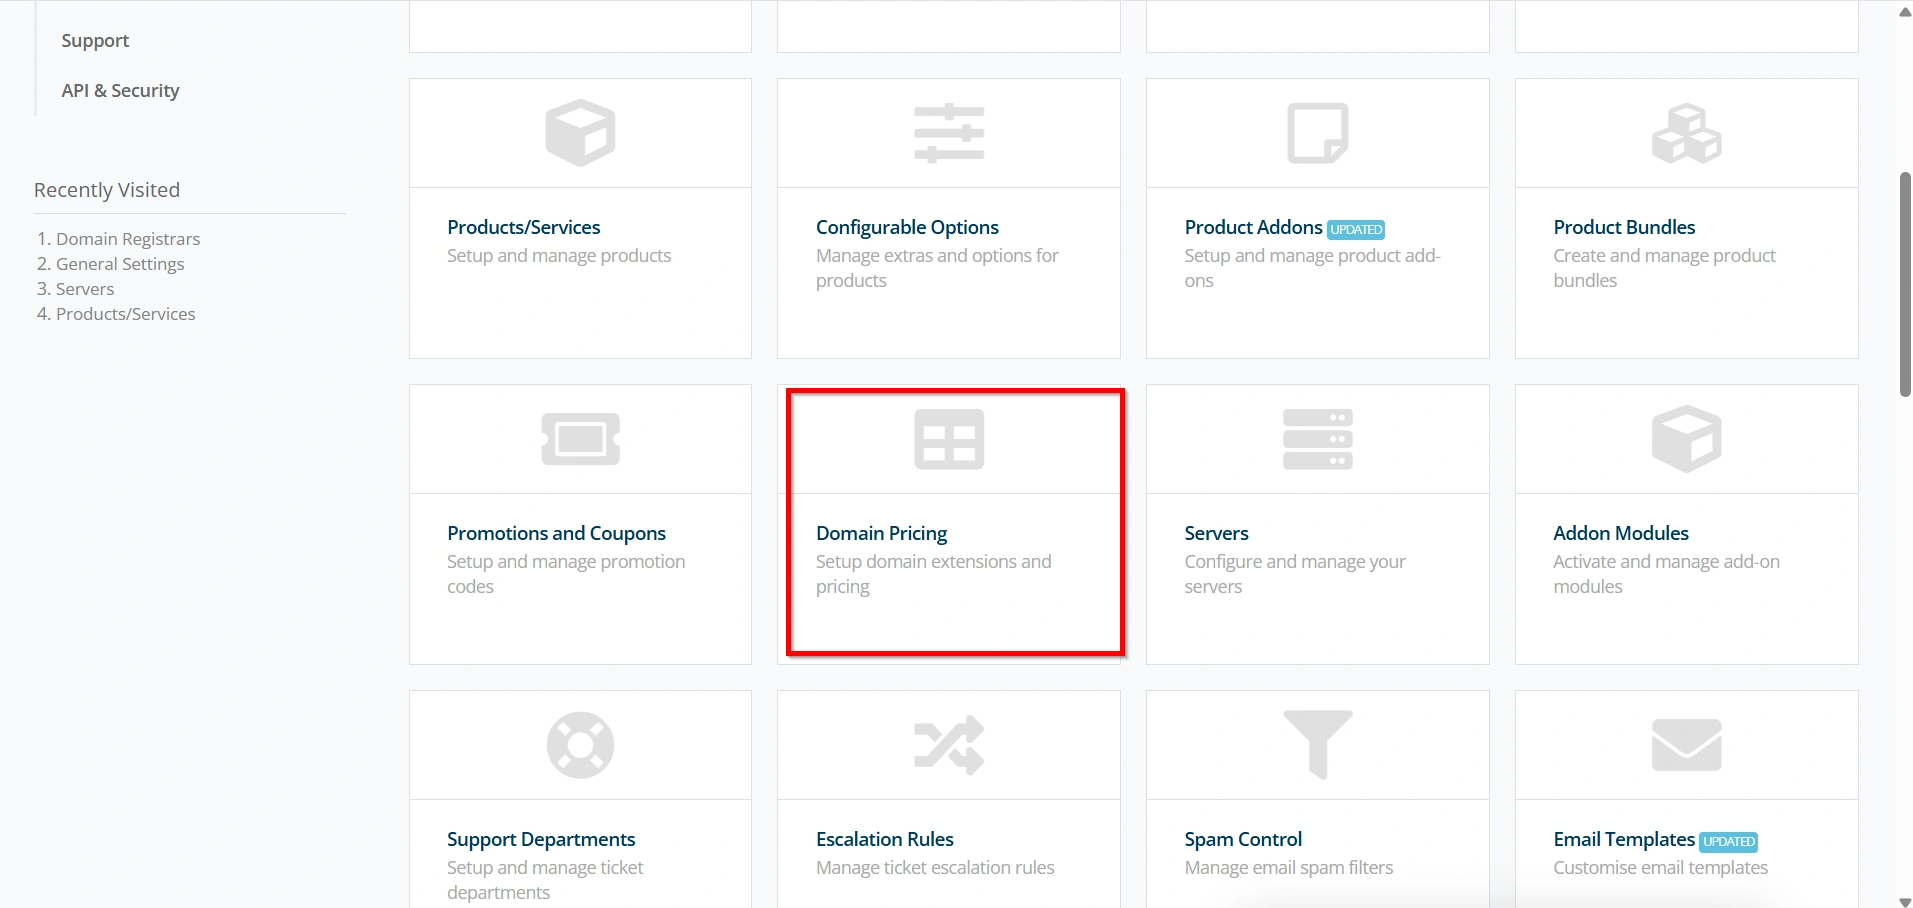Click the scrollbar down arrow
Image resolution: width=1913 pixels, height=908 pixels.
pos(1905,901)
